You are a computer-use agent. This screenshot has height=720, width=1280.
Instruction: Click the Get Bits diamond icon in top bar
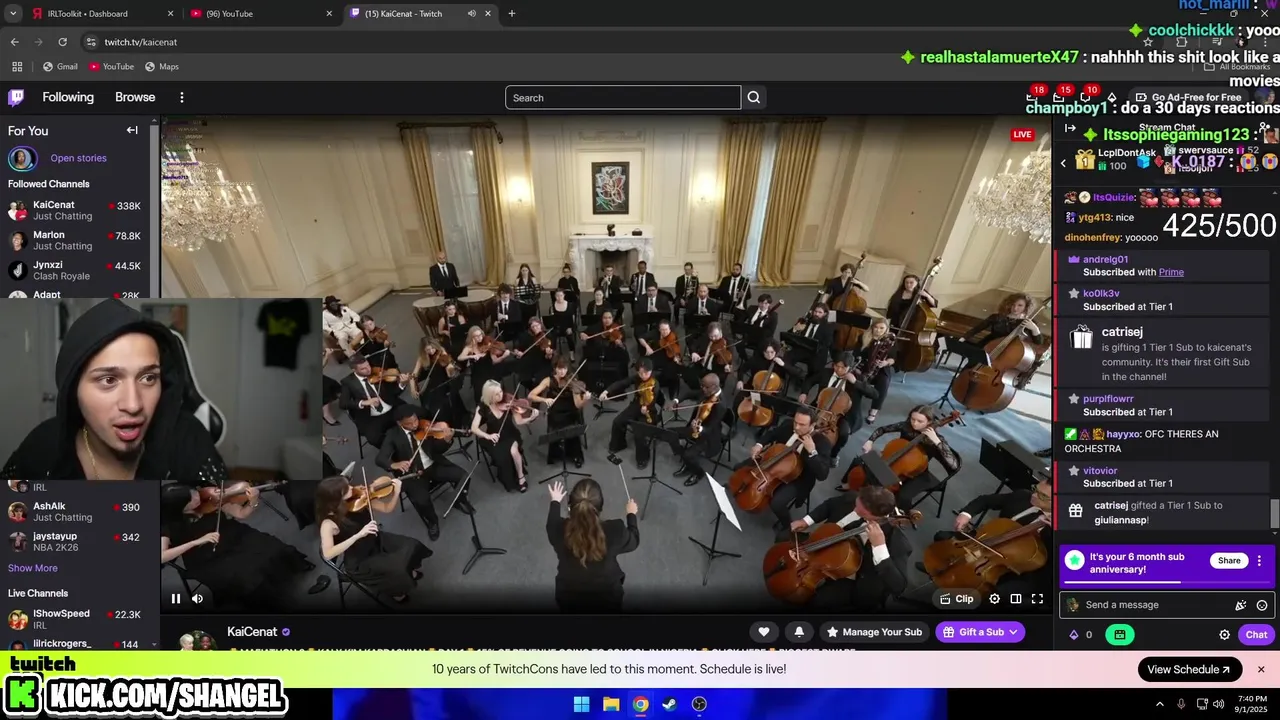click(1111, 97)
